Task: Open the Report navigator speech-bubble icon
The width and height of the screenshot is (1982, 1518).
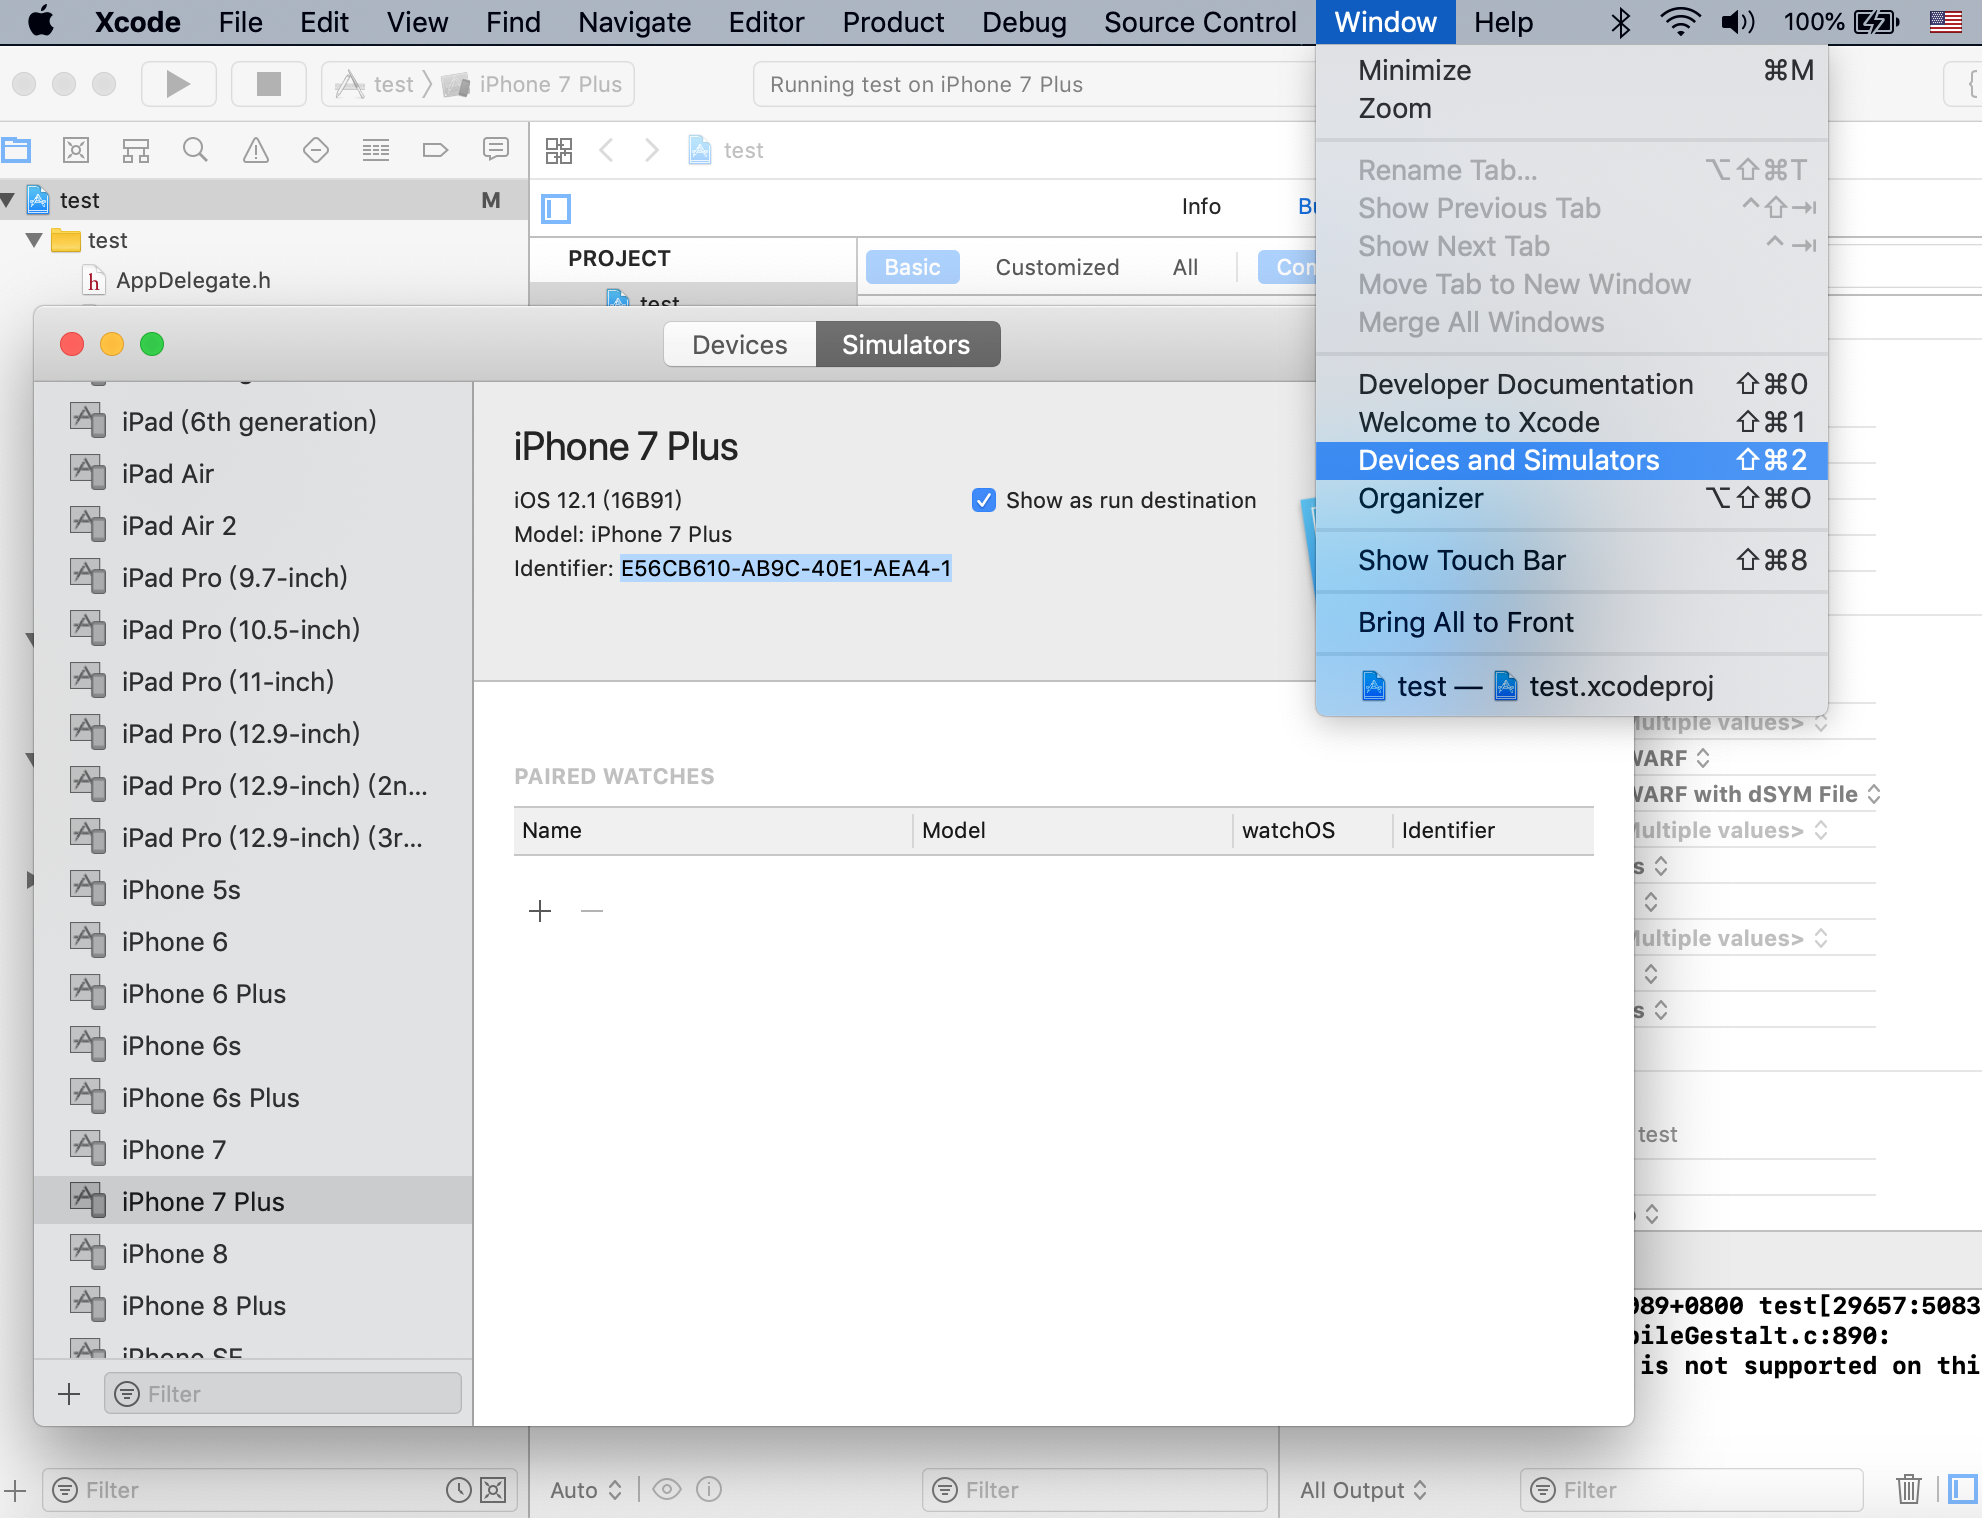Action: pyautogui.click(x=495, y=150)
